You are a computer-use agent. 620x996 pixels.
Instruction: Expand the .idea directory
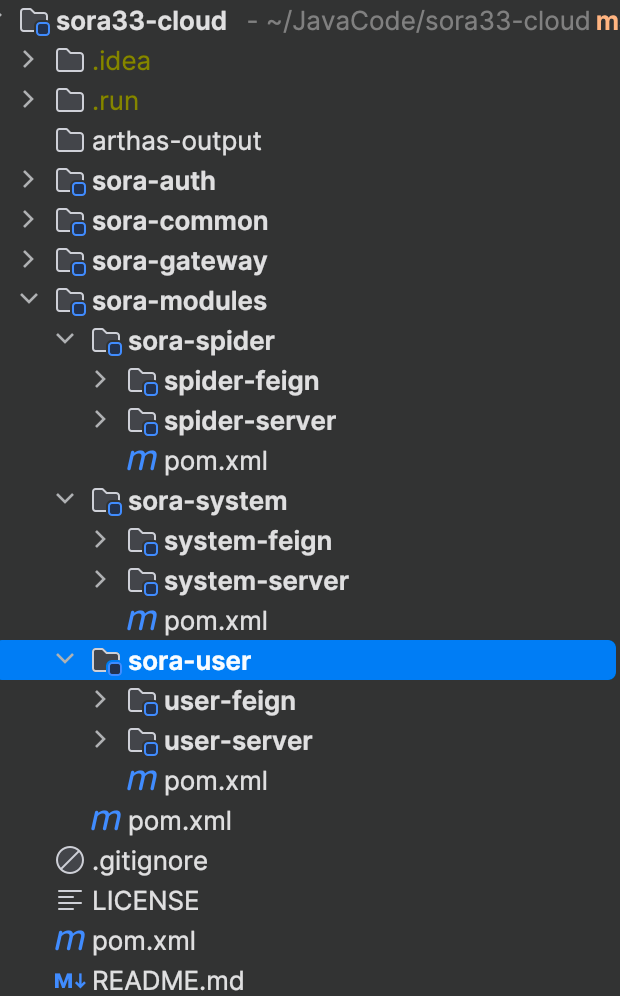[x=29, y=61]
